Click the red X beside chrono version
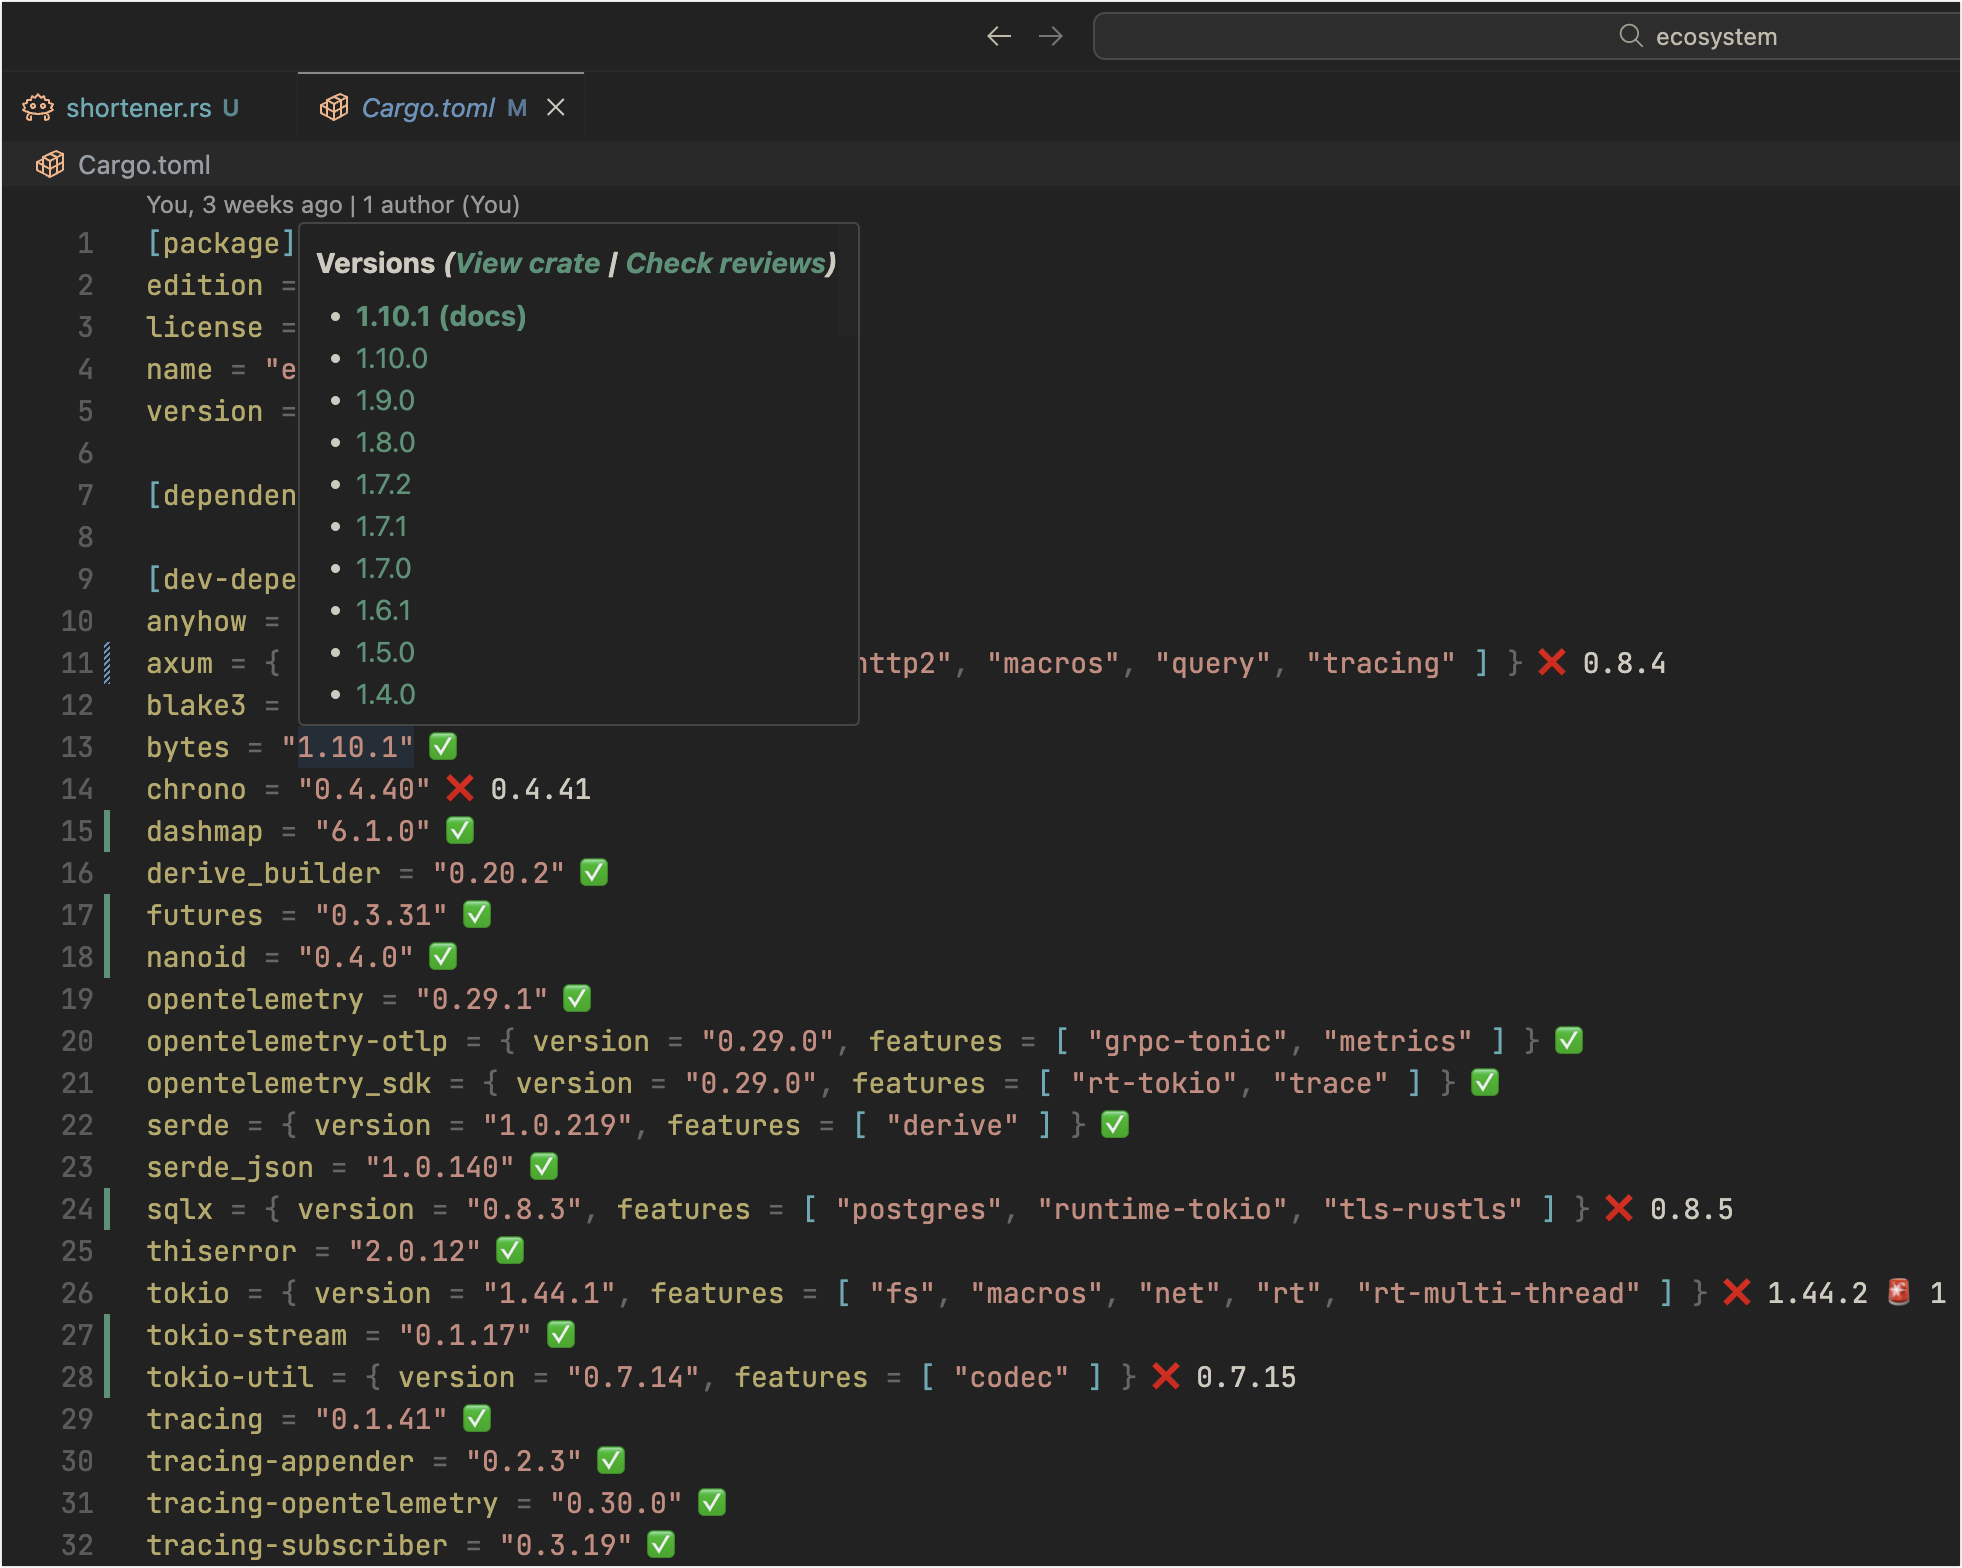1962x1568 pixels. 460,789
